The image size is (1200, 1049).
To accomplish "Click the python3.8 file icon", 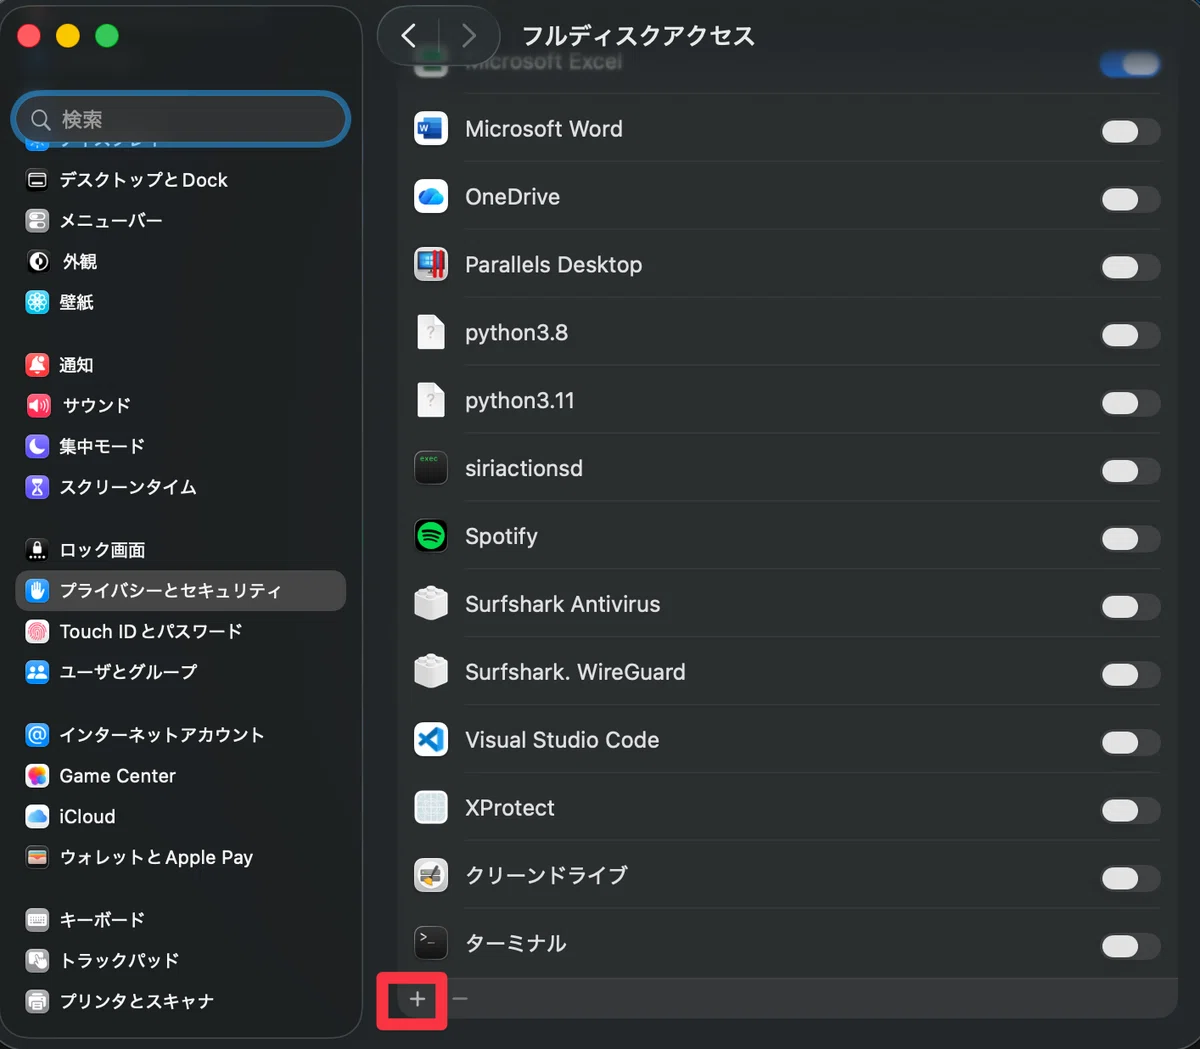I will click(x=431, y=332).
